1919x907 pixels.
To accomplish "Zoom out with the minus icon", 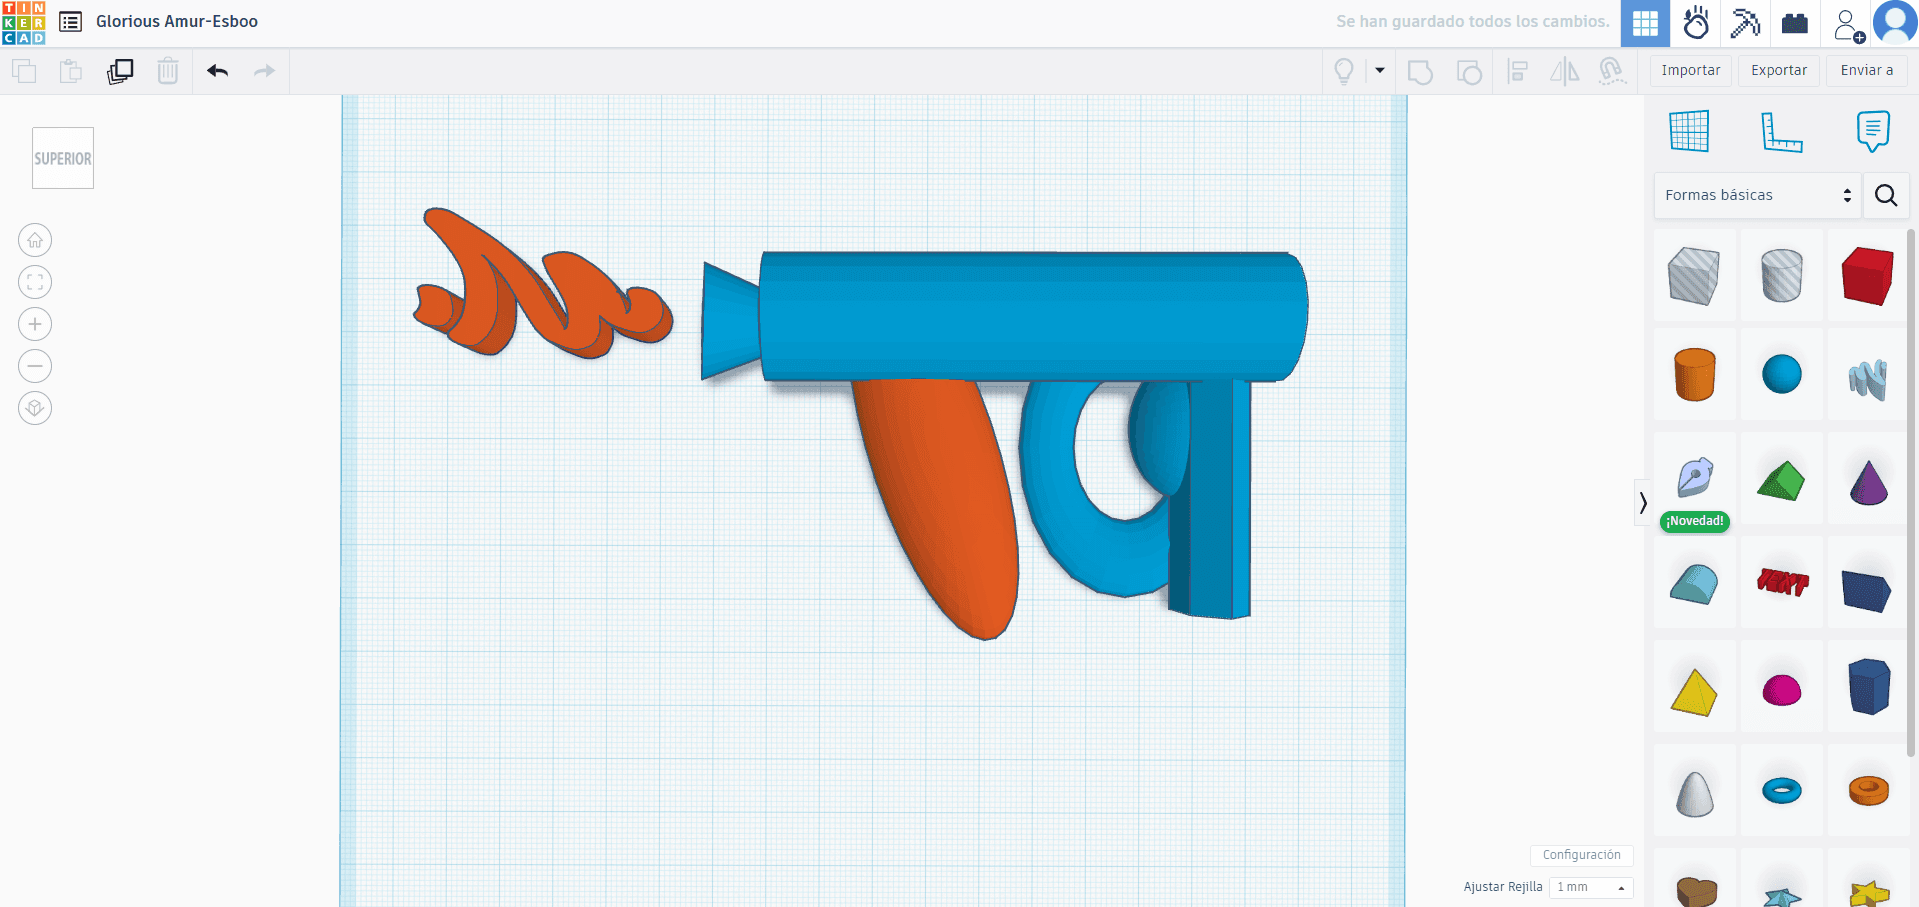I will [35, 366].
